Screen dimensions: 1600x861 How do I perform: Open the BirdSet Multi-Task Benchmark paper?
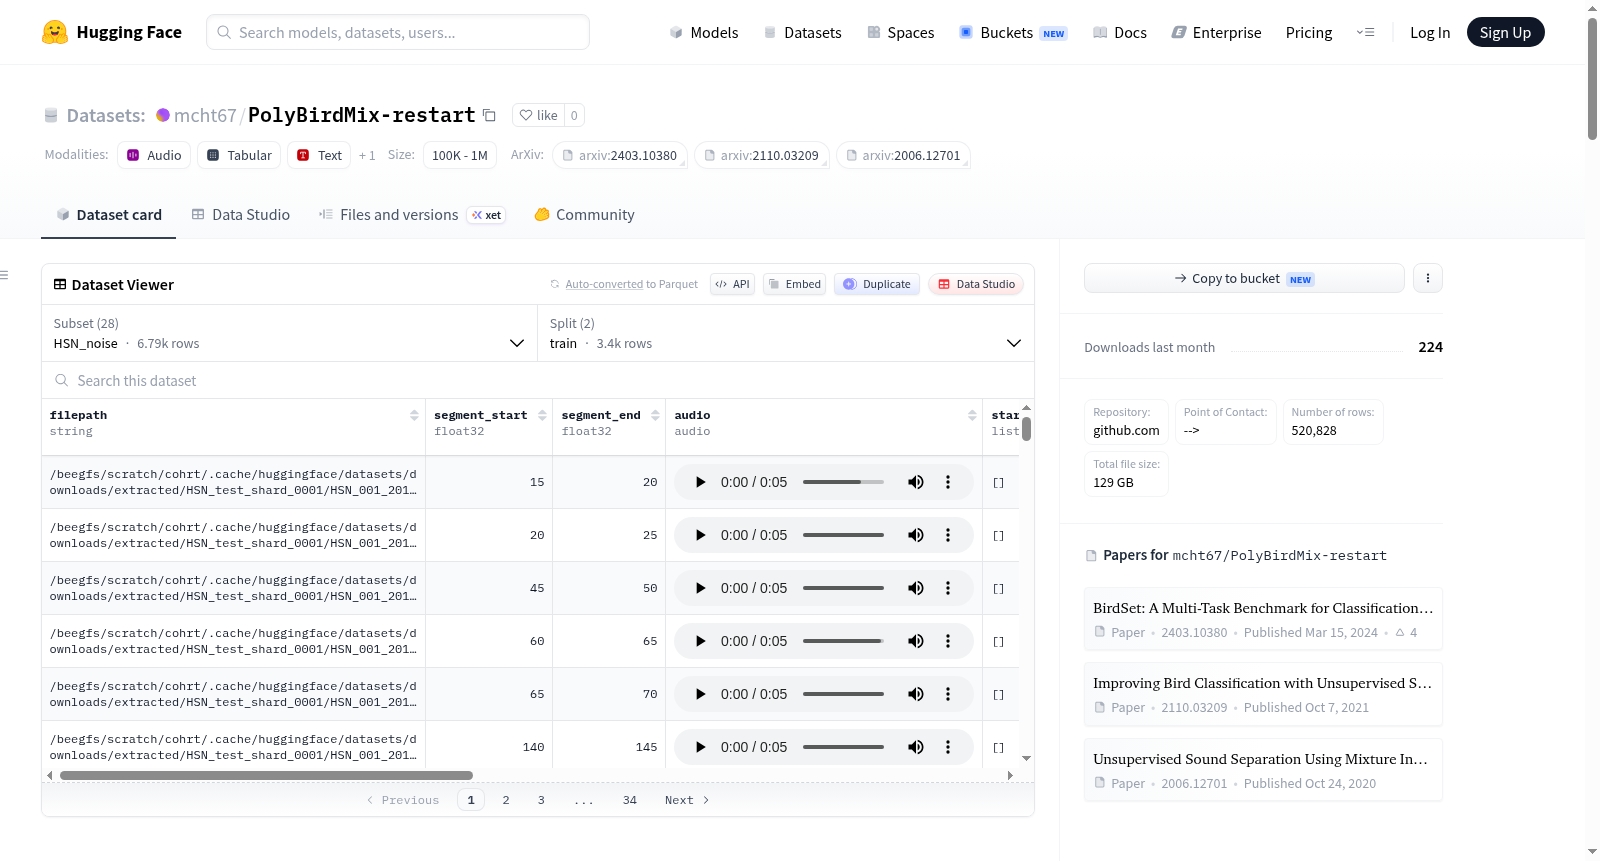pos(1263,619)
